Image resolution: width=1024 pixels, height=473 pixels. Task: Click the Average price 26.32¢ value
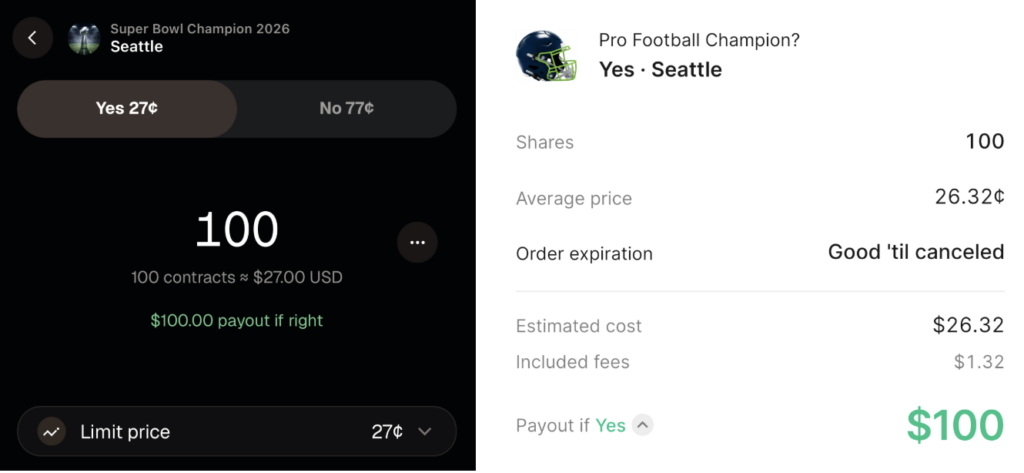(x=969, y=197)
